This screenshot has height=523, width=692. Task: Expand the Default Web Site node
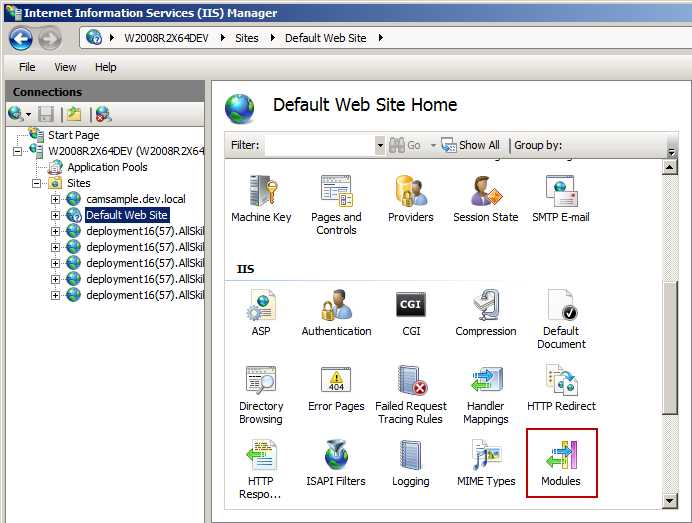tap(55, 215)
